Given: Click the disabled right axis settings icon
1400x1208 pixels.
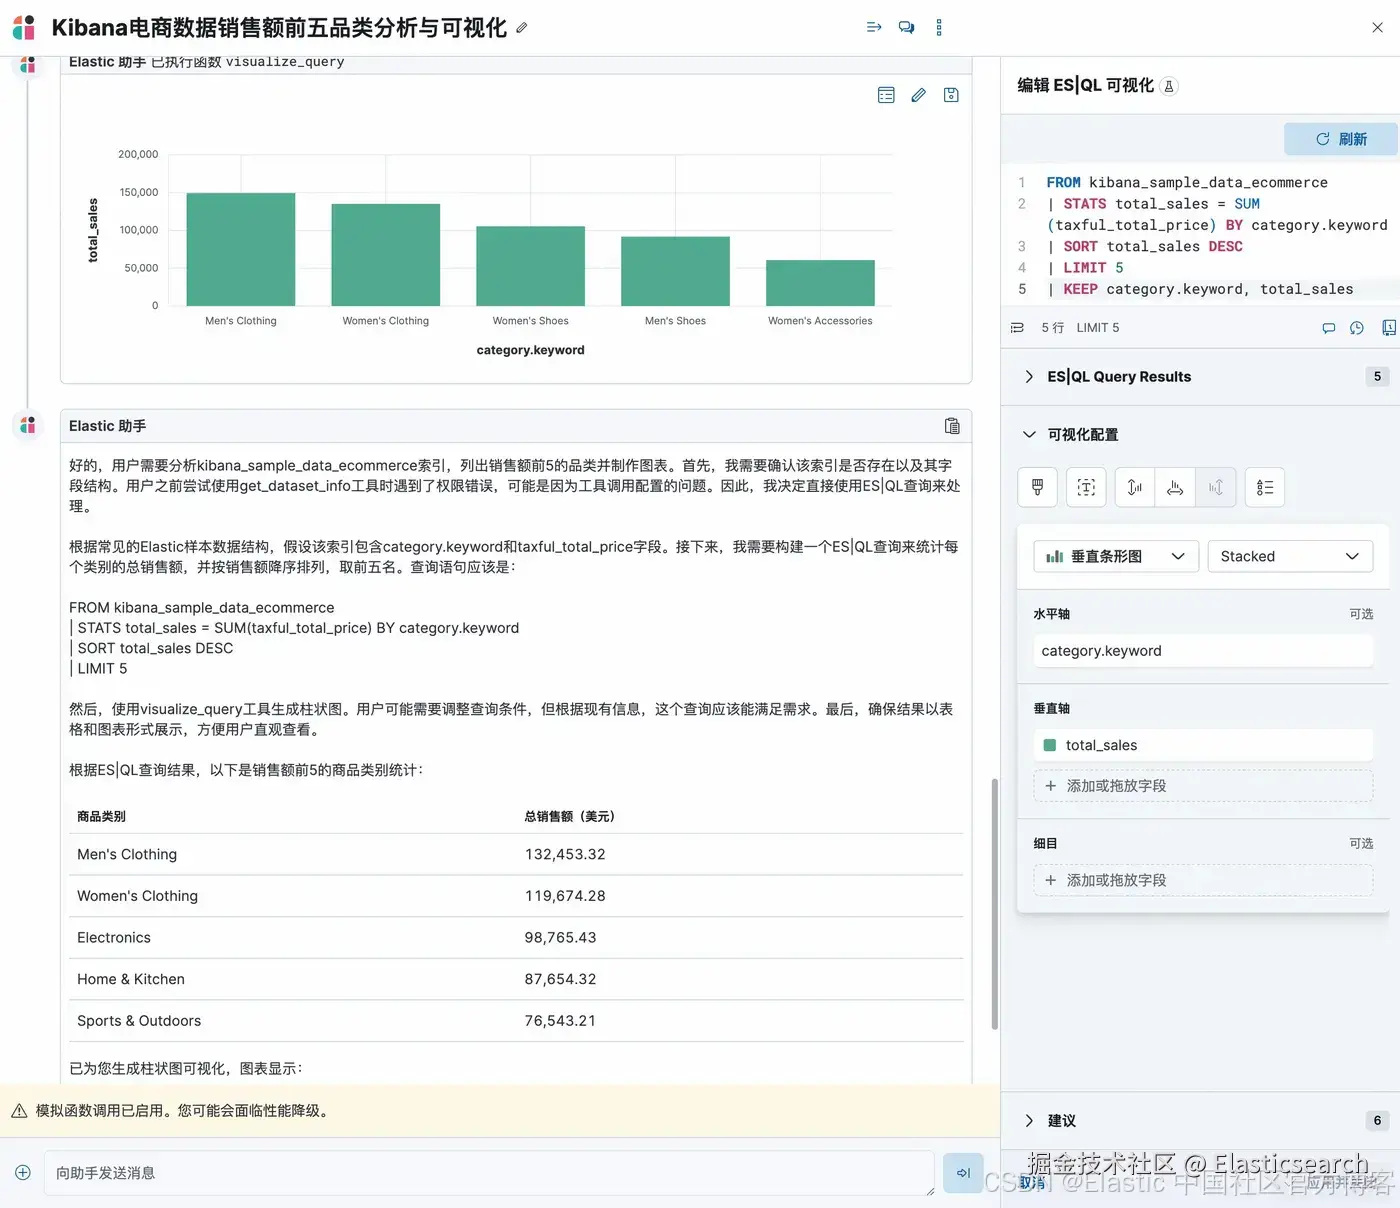Looking at the screenshot, I should (1216, 487).
